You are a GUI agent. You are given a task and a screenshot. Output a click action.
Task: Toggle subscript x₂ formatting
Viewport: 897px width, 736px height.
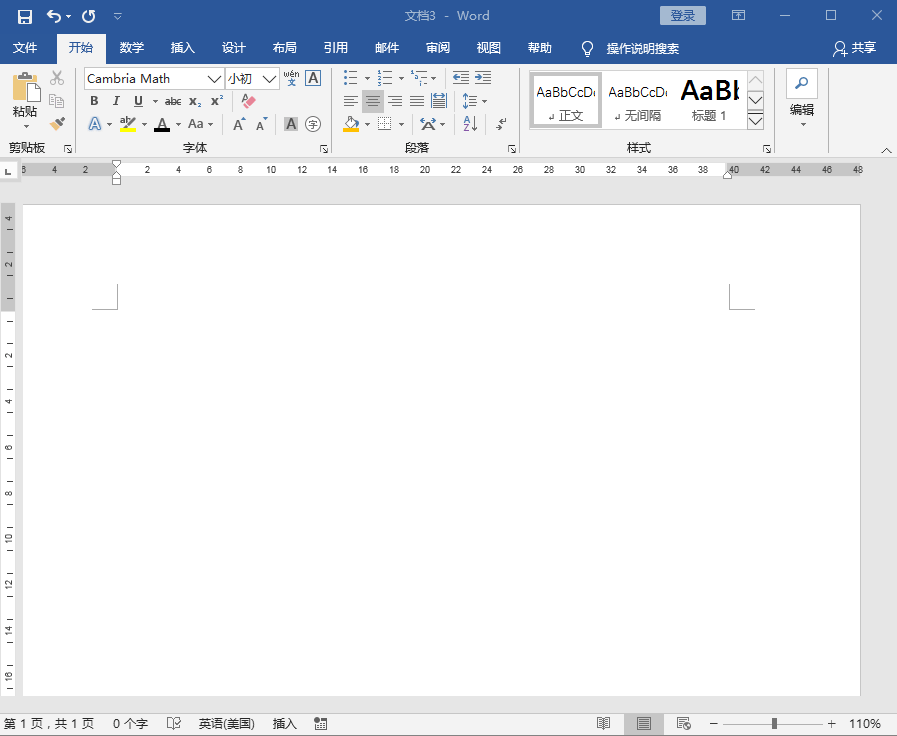(x=195, y=101)
